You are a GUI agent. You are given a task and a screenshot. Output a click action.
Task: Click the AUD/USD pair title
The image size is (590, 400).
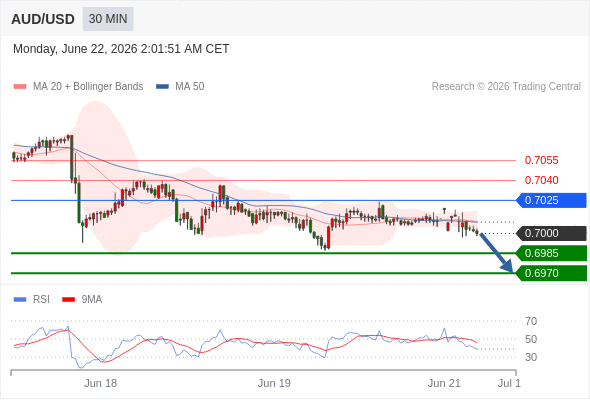click(x=43, y=19)
